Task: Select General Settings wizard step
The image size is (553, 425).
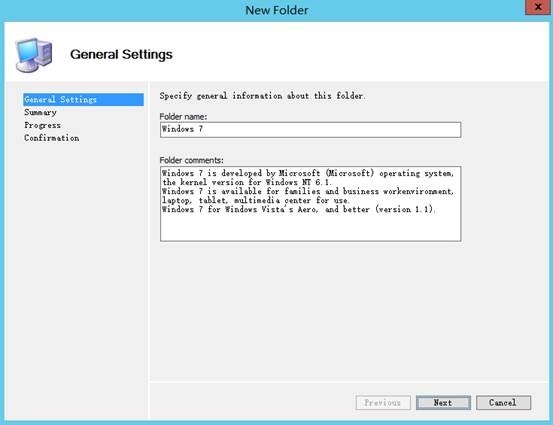Action: (x=83, y=99)
